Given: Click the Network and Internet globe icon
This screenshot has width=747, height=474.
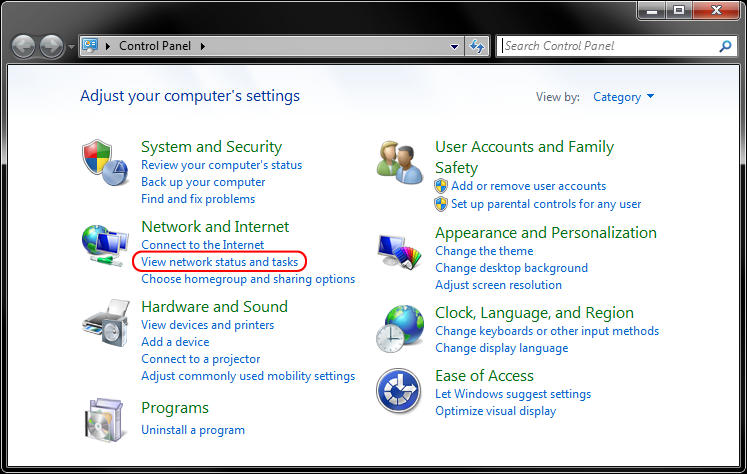Looking at the screenshot, I should (x=105, y=245).
